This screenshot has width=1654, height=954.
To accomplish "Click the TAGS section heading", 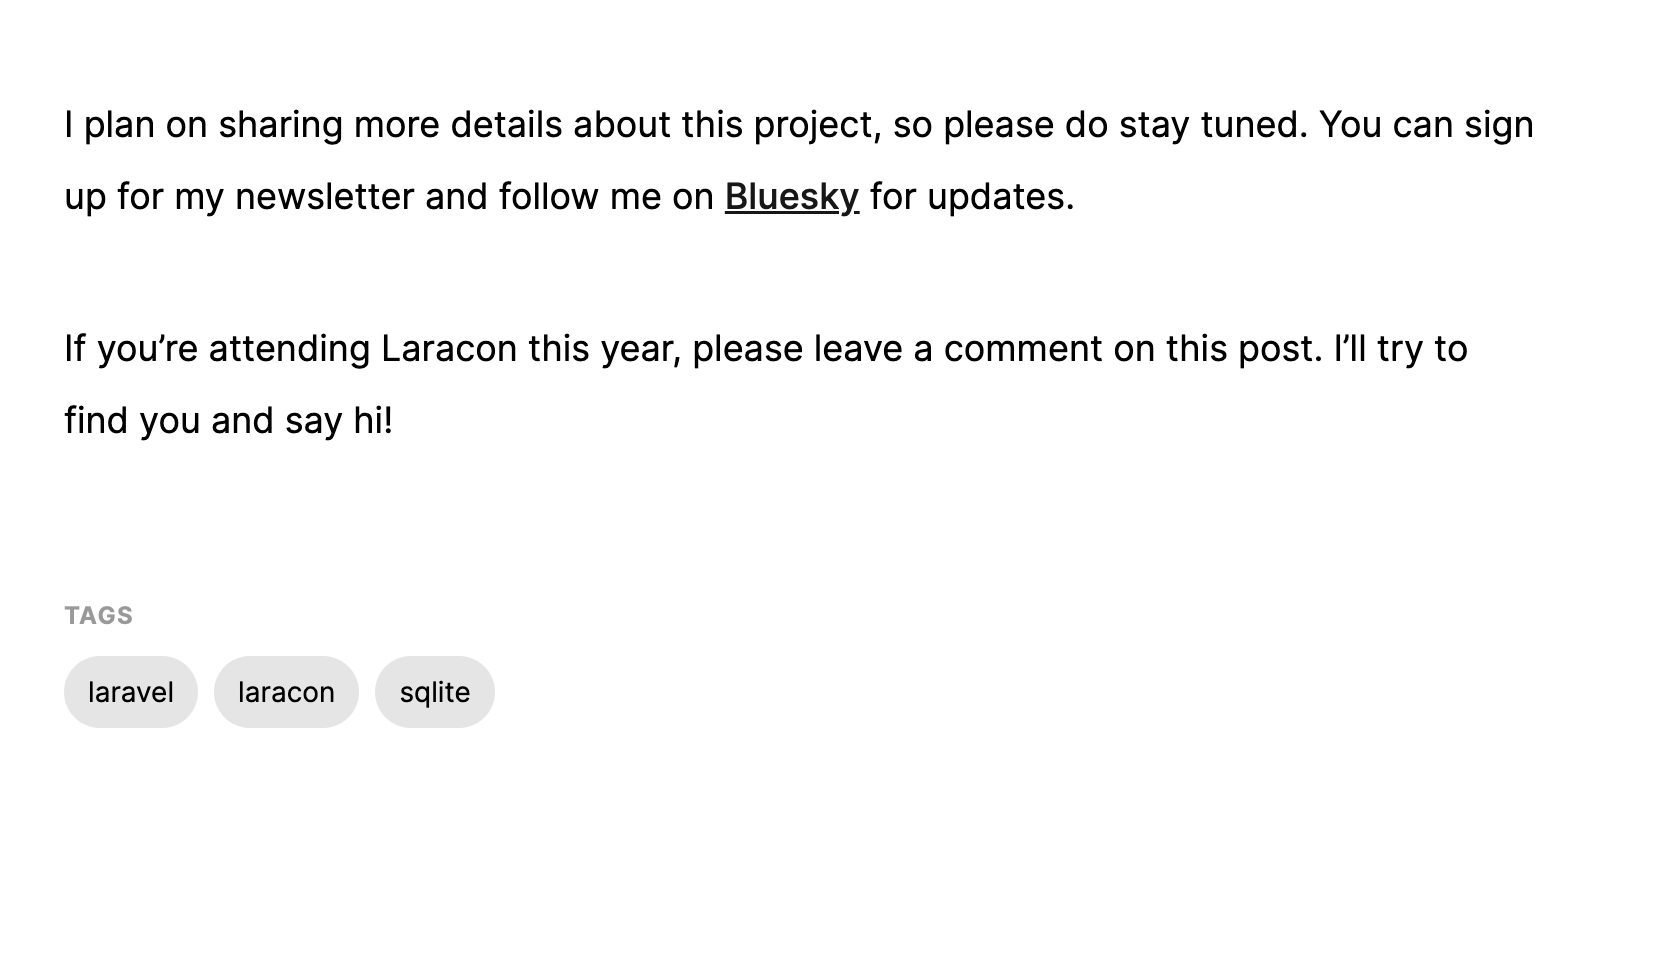I will click(x=98, y=615).
